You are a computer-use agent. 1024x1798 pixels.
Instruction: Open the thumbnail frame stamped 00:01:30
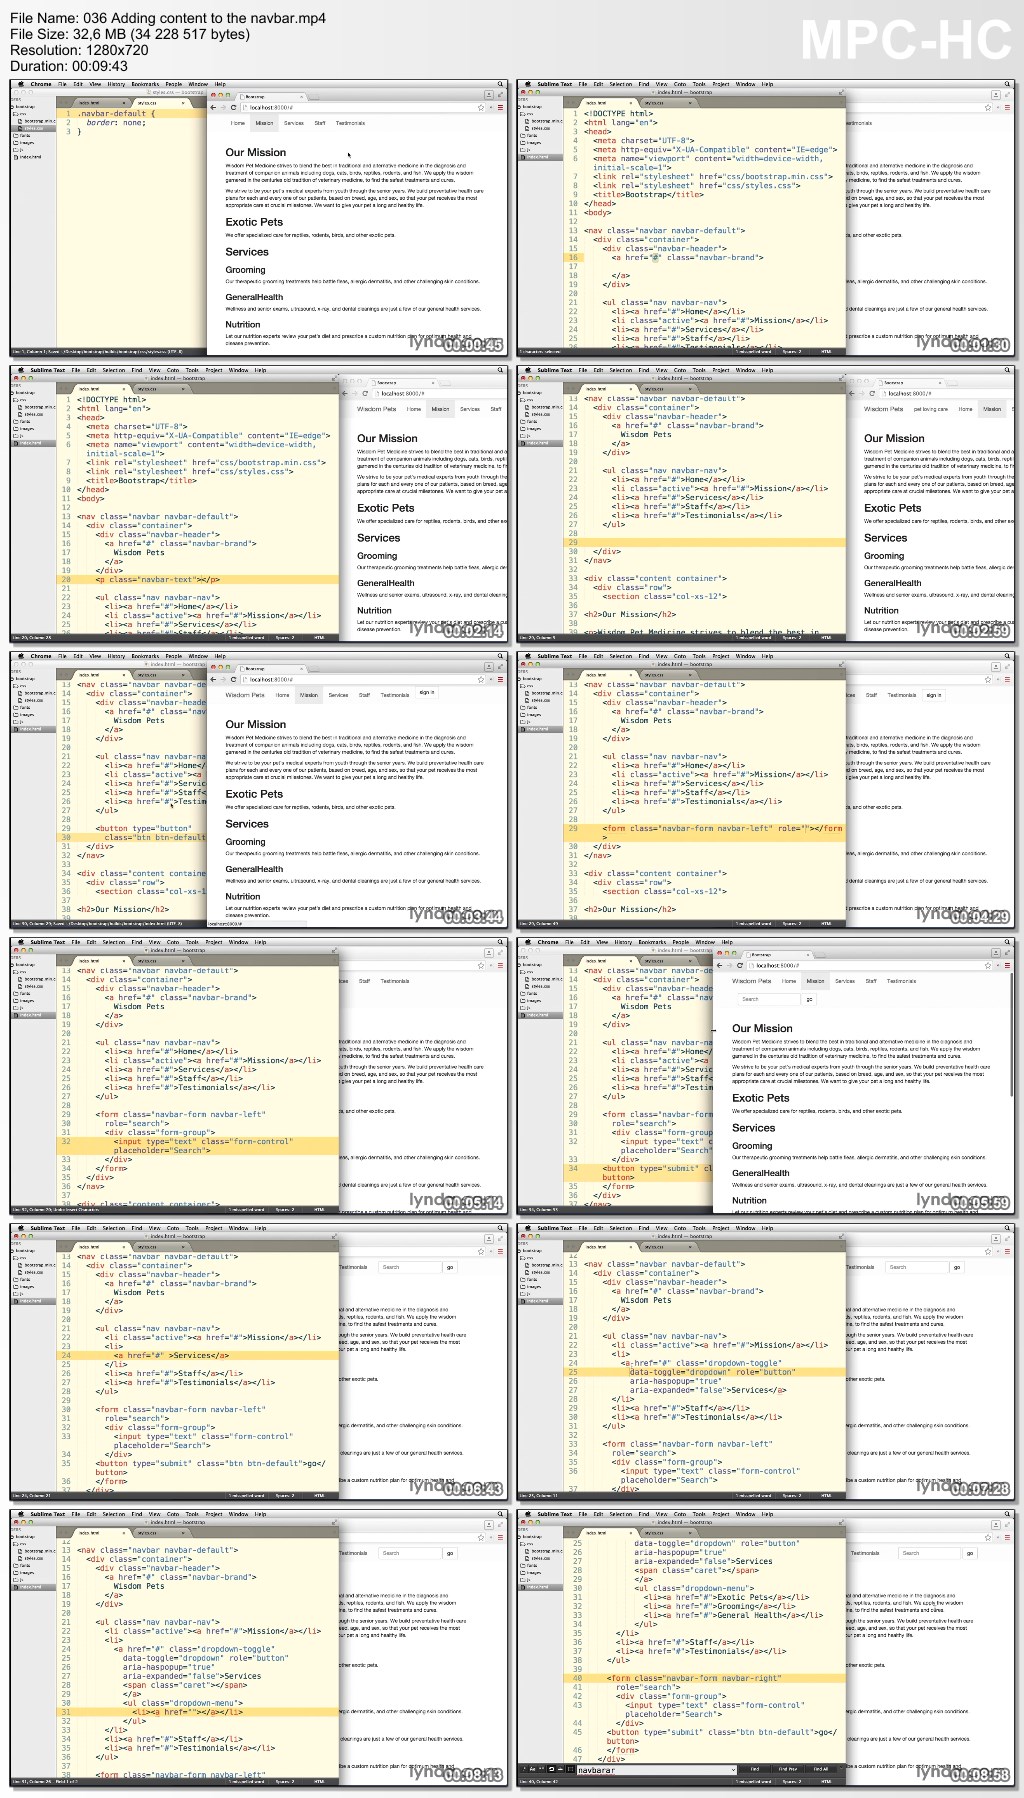click(x=767, y=218)
